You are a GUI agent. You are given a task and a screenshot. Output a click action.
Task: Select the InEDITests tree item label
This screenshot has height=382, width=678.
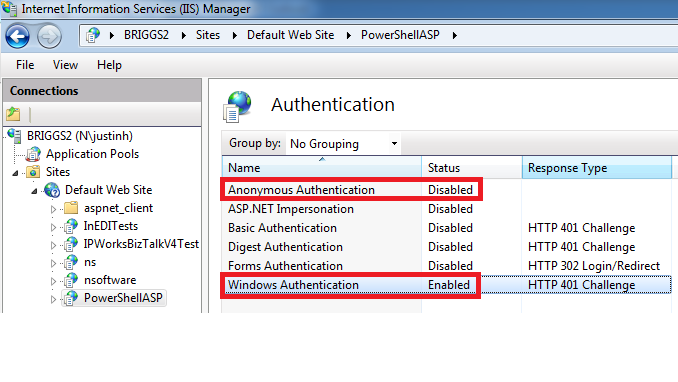point(111,226)
